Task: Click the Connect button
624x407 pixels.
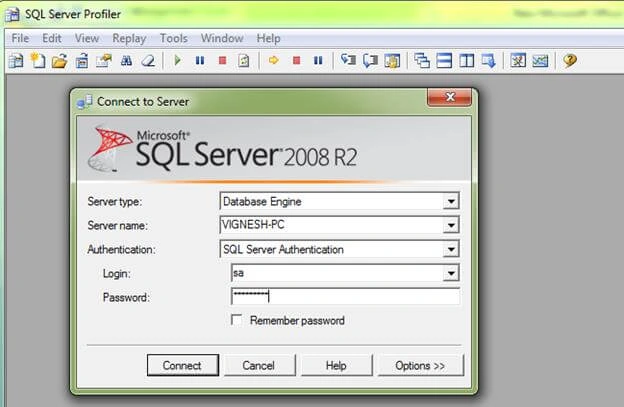Action: [x=183, y=365]
